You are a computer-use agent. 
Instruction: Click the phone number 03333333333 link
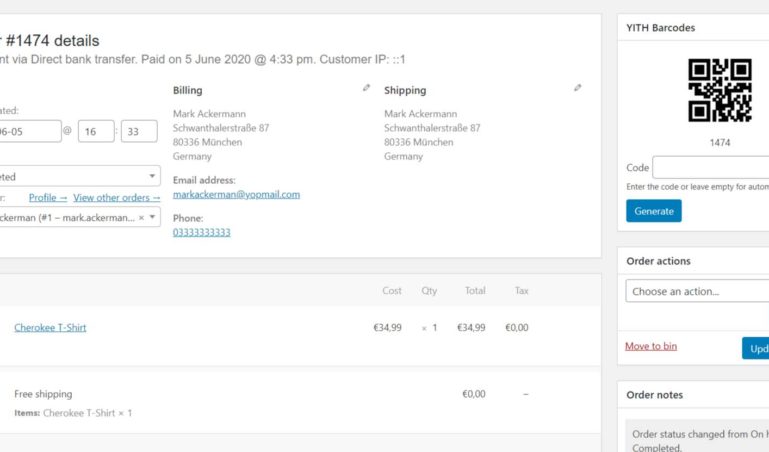[202, 232]
